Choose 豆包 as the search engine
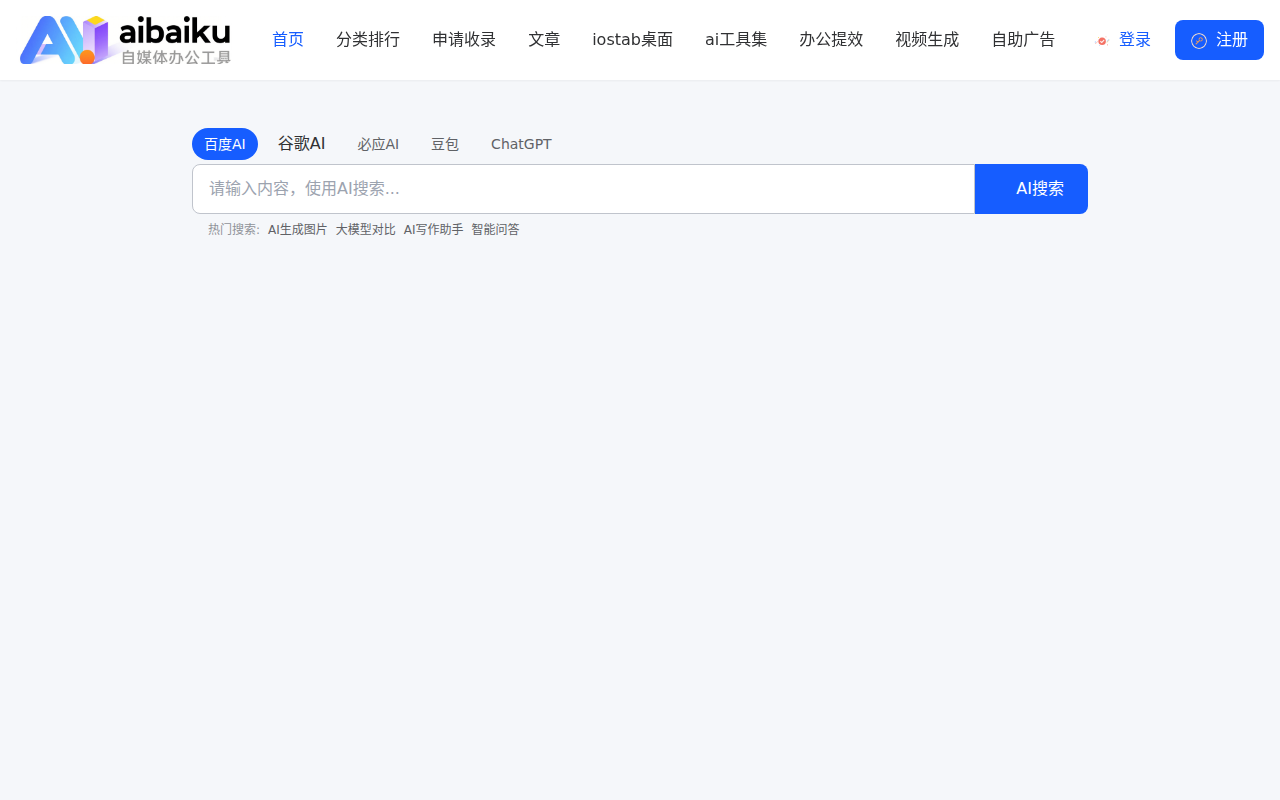 445,144
